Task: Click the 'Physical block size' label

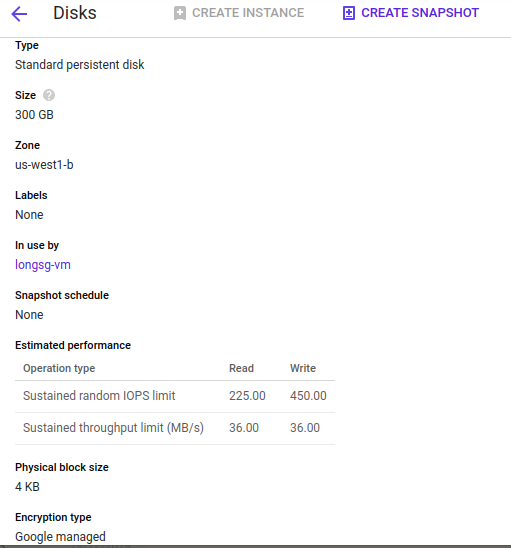Action: pyautogui.click(x=62, y=467)
